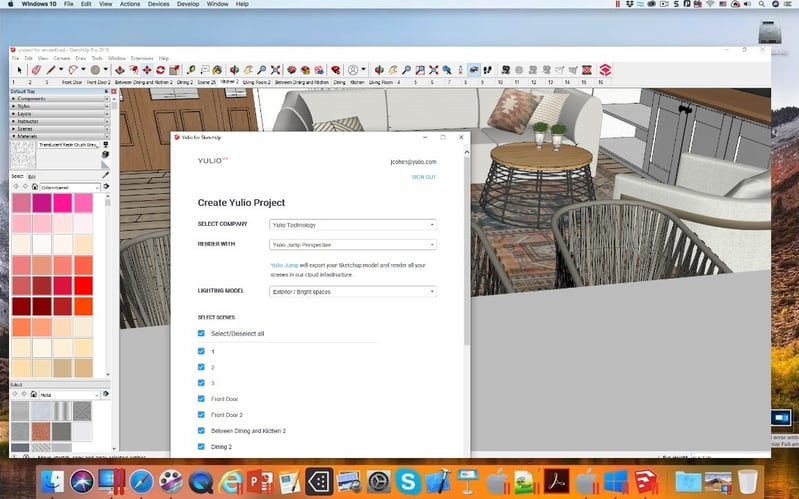This screenshot has width=799, height=499.
Task: Open the Render With dropdown
Action: (x=353, y=245)
